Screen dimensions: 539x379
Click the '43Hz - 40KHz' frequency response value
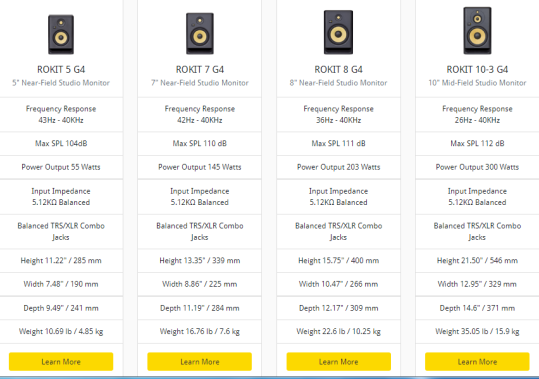61,120
